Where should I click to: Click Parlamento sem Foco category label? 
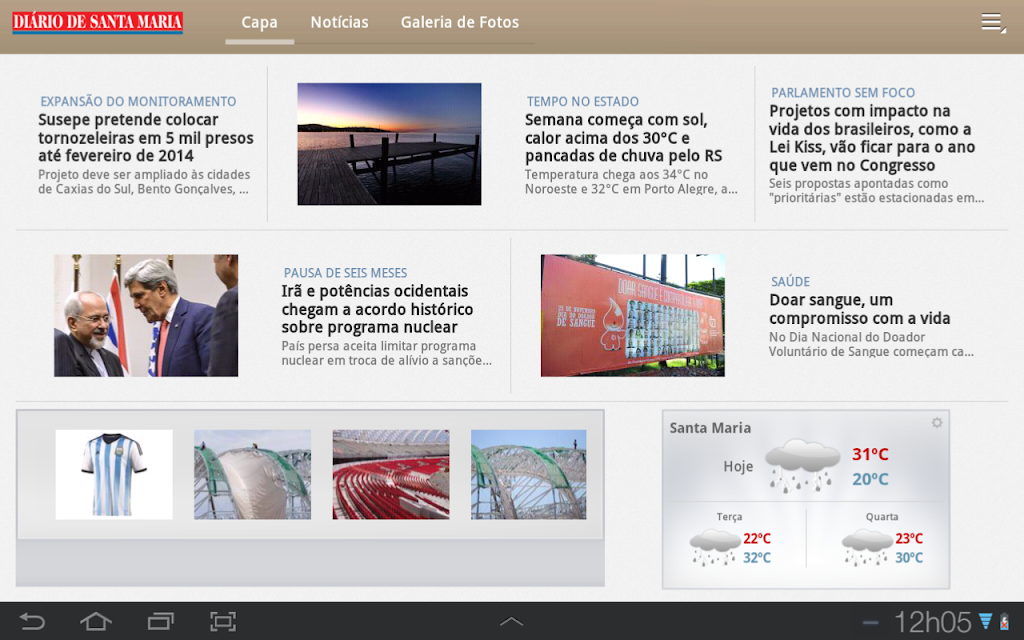(842, 93)
